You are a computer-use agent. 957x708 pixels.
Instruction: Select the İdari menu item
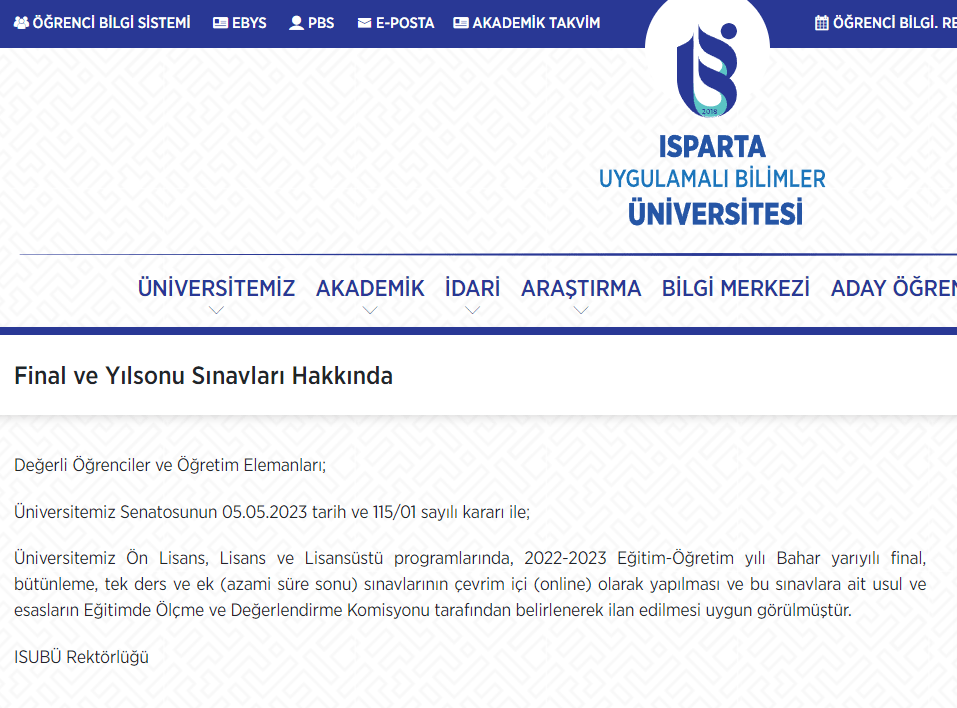tap(473, 288)
